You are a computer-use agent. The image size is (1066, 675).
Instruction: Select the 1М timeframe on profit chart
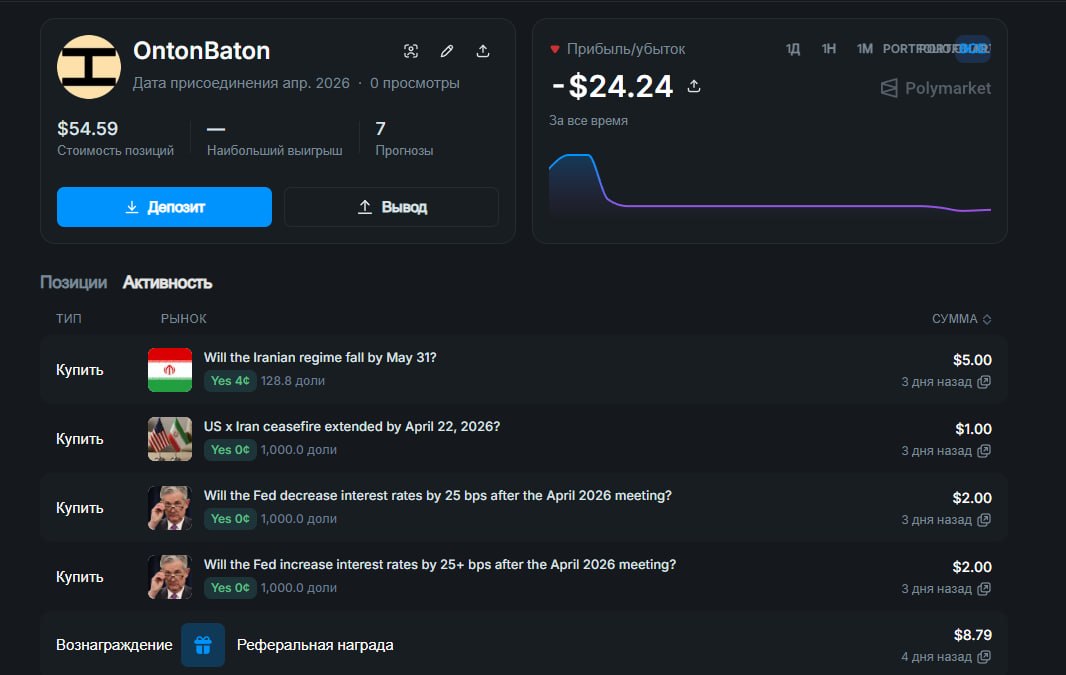(x=865, y=49)
